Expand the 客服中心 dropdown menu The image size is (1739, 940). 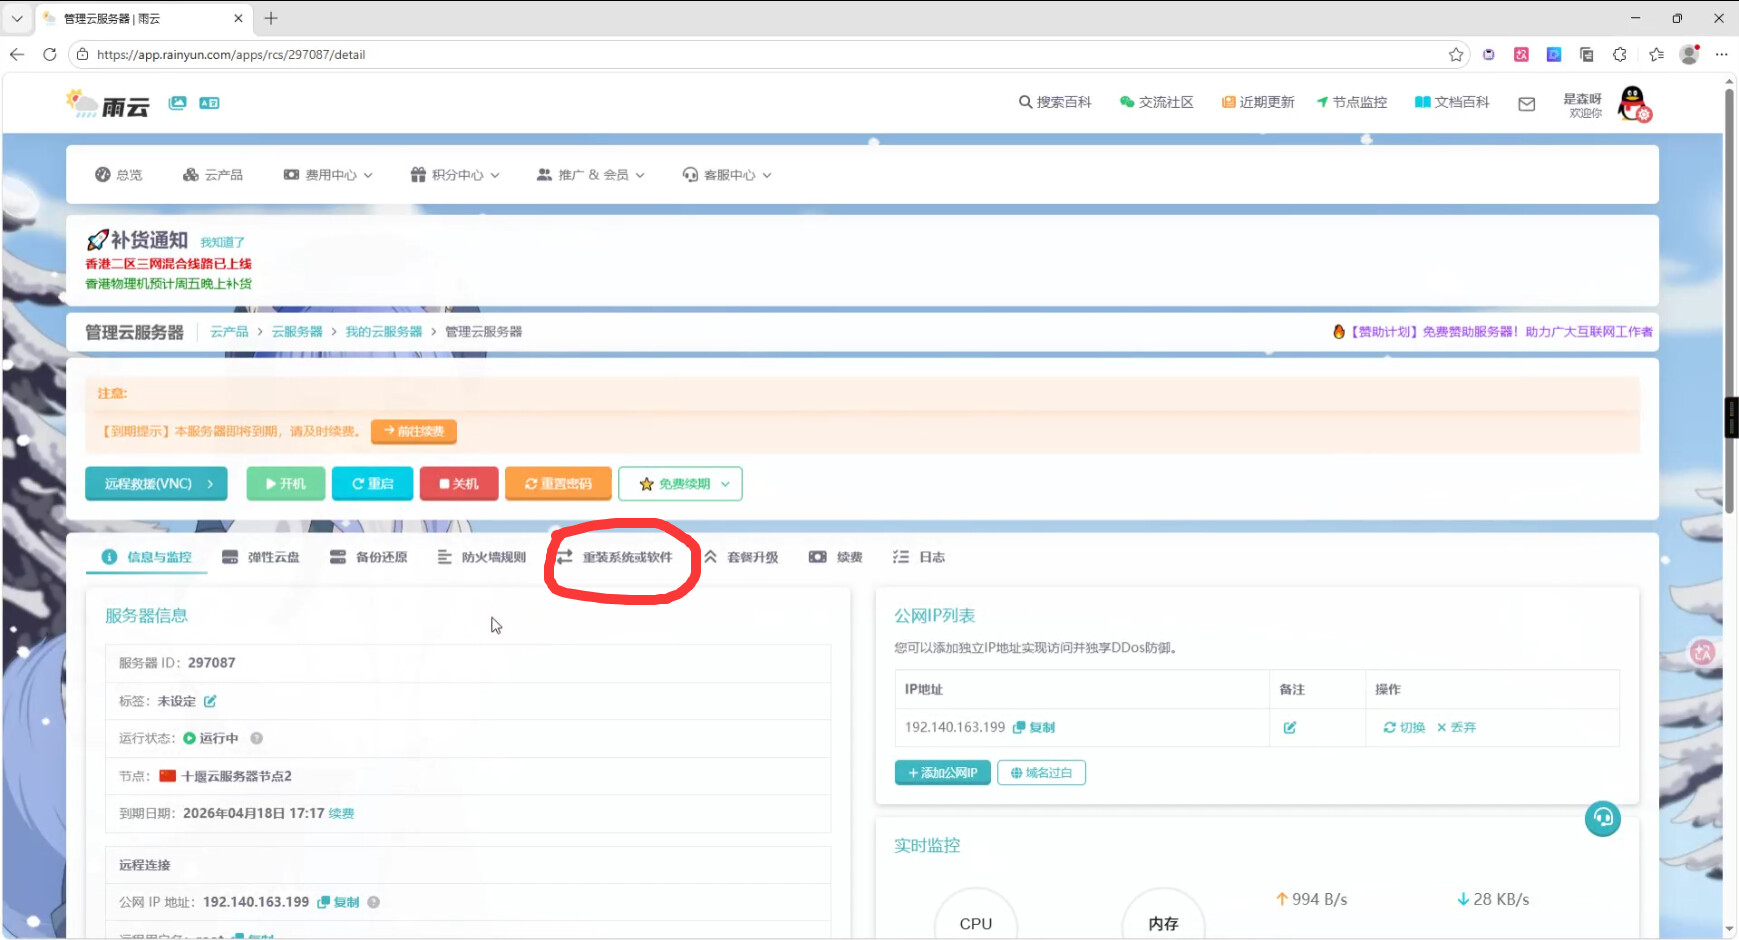click(727, 175)
